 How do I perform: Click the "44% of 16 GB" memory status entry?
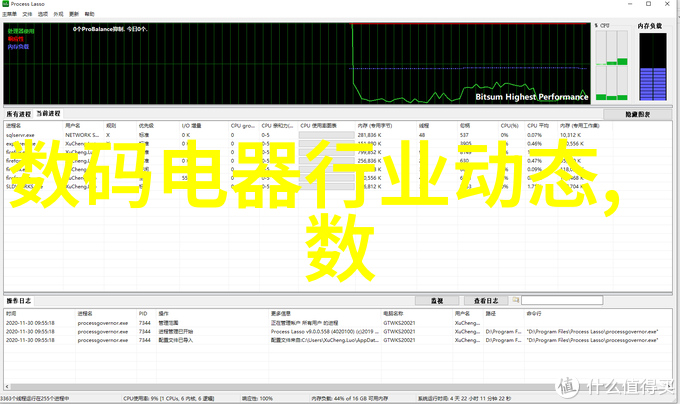click(350, 398)
